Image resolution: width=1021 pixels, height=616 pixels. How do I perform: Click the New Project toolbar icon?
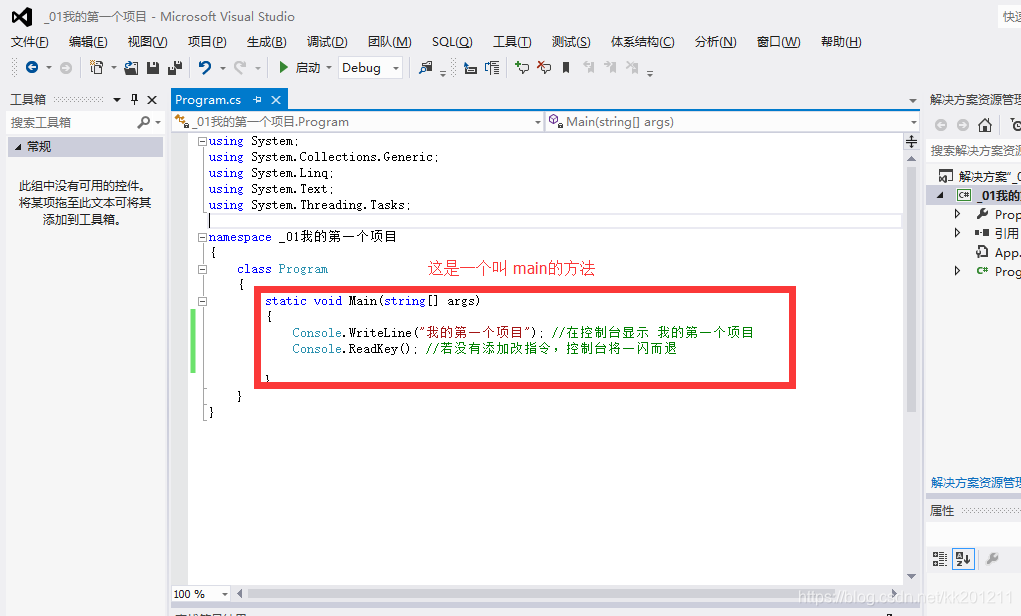coord(96,67)
